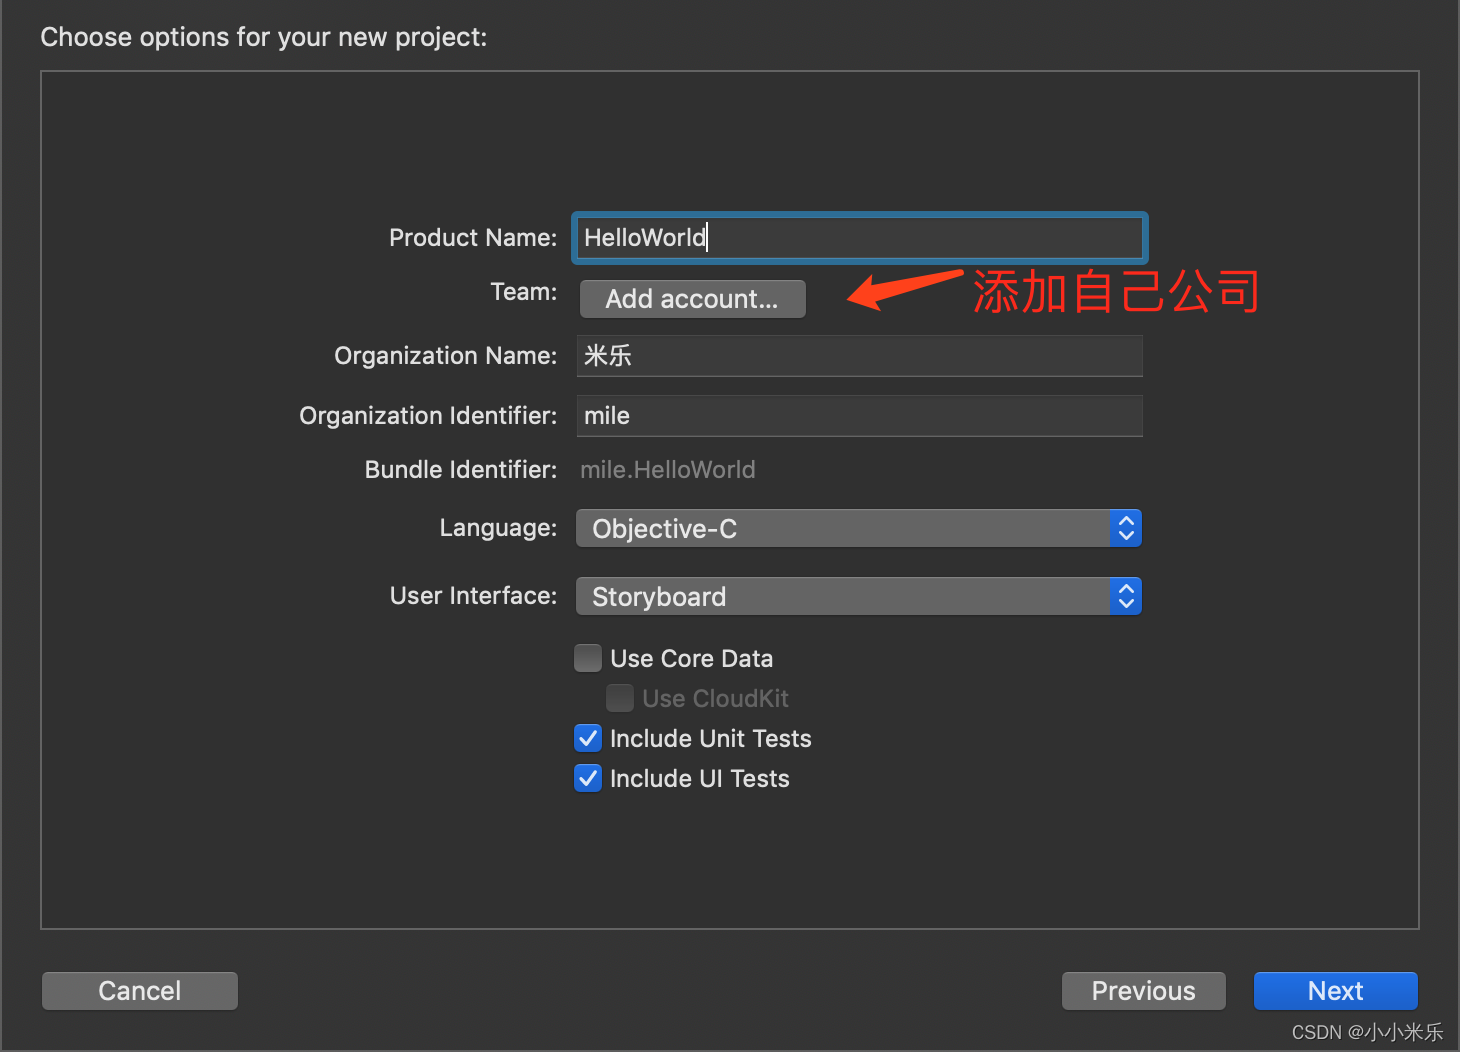Viewport: 1460px width, 1052px height.
Task: Click the User Interface: label
Action: (x=474, y=596)
